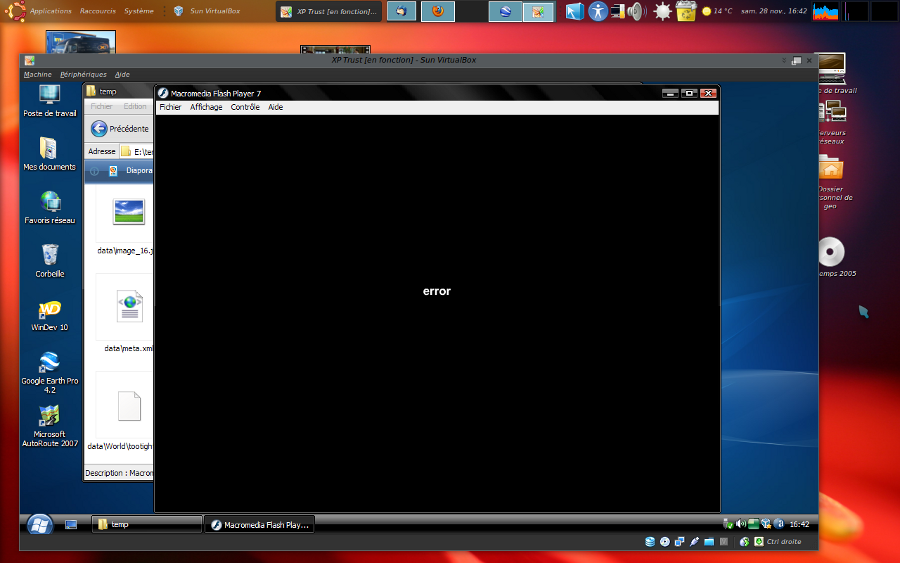Open the Favoris réseau desktop icon

pyautogui.click(x=49, y=202)
